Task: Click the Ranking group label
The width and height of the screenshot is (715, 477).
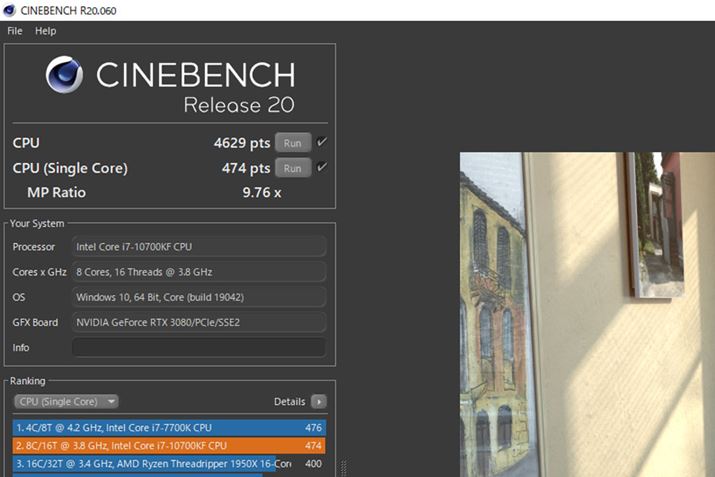Action: [27, 381]
